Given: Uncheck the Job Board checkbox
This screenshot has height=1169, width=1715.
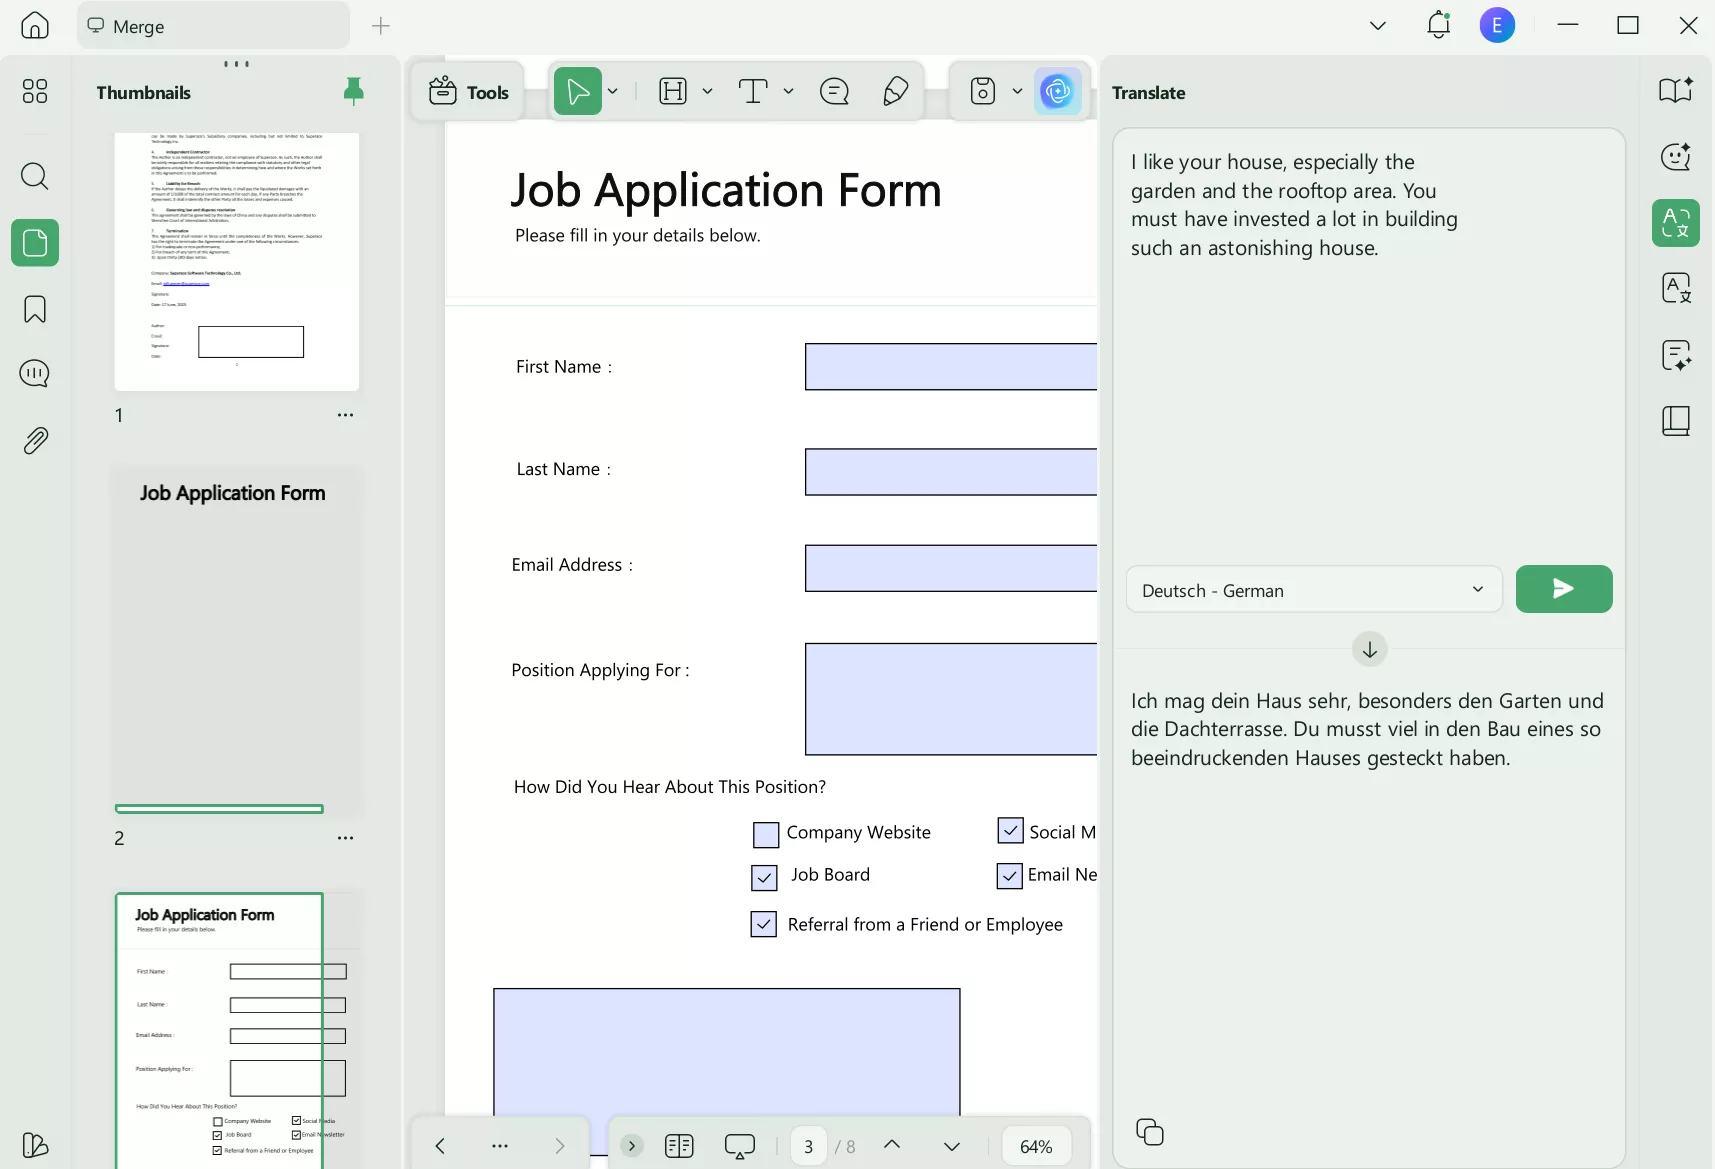Looking at the screenshot, I should pos(764,877).
